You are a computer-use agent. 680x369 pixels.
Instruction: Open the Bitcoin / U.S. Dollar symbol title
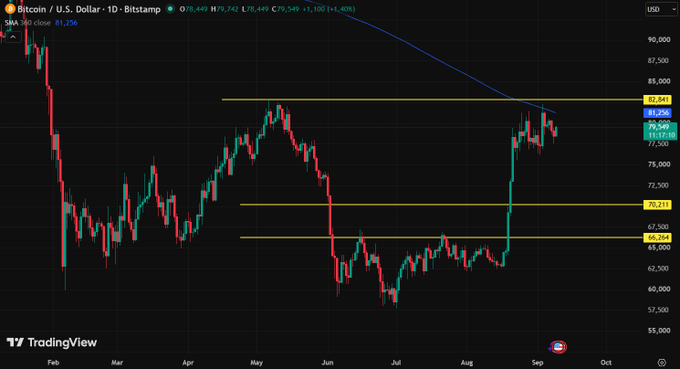pos(88,9)
